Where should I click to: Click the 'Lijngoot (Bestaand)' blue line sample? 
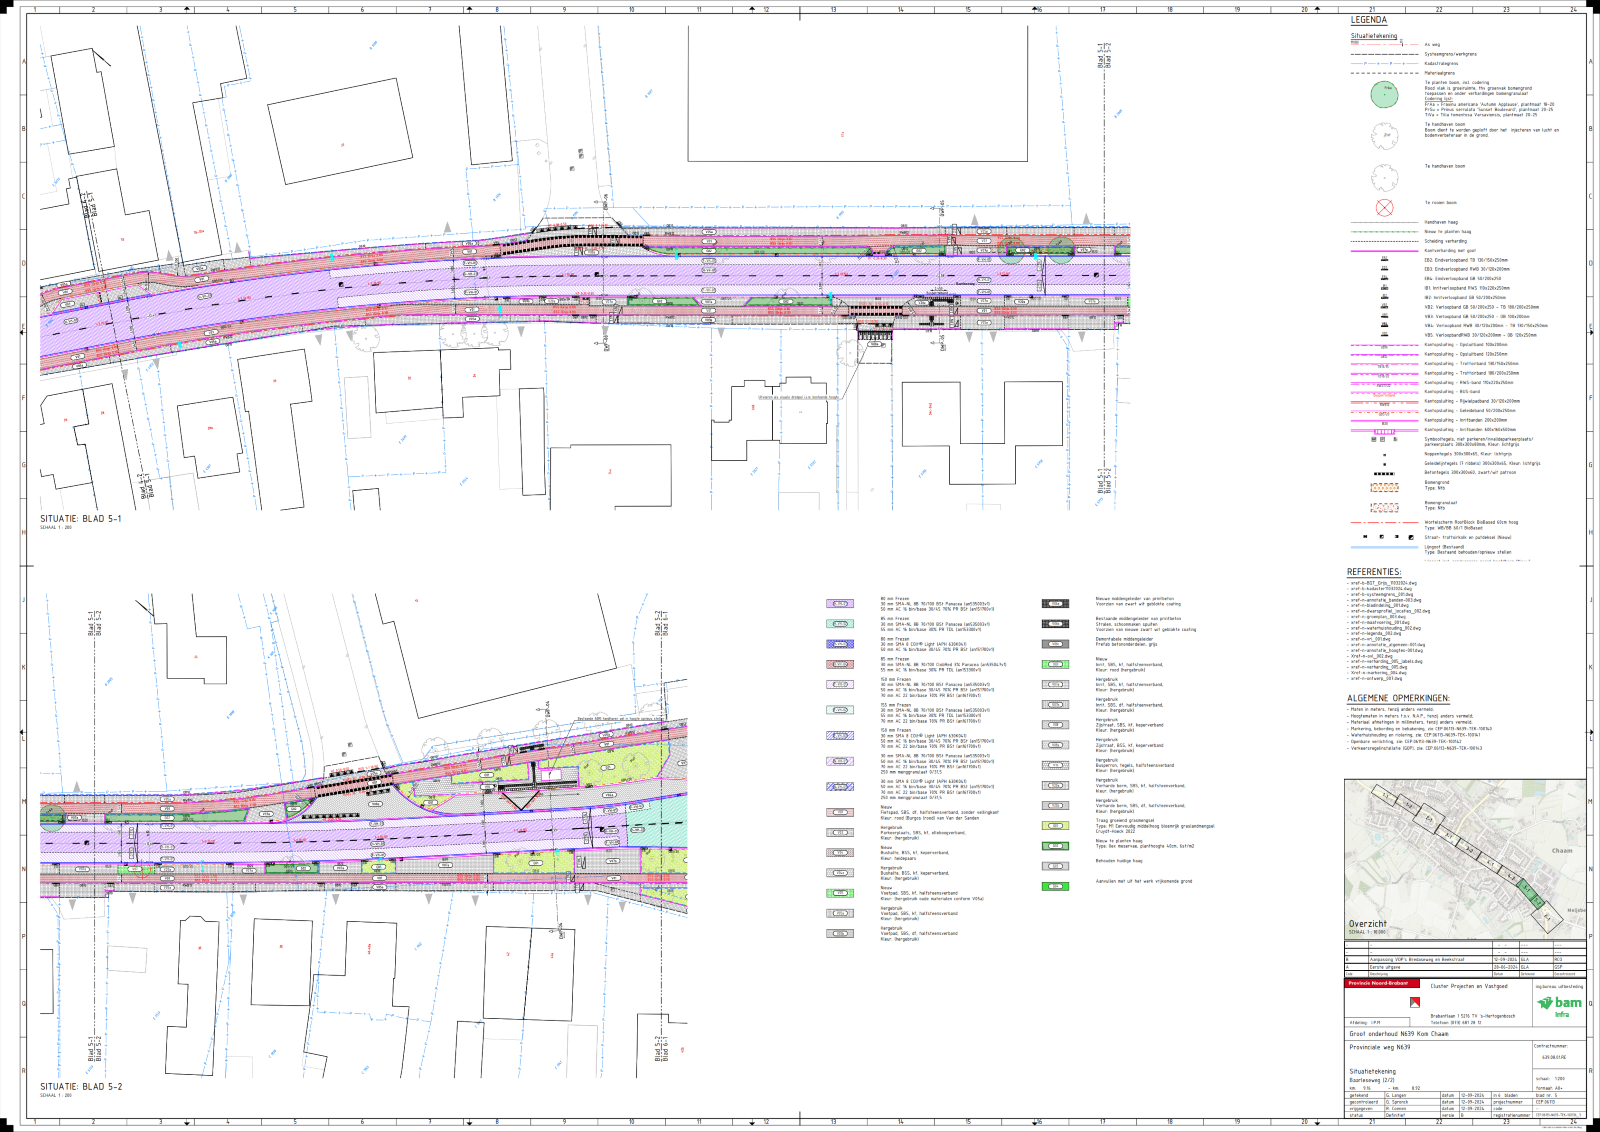click(x=1384, y=548)
